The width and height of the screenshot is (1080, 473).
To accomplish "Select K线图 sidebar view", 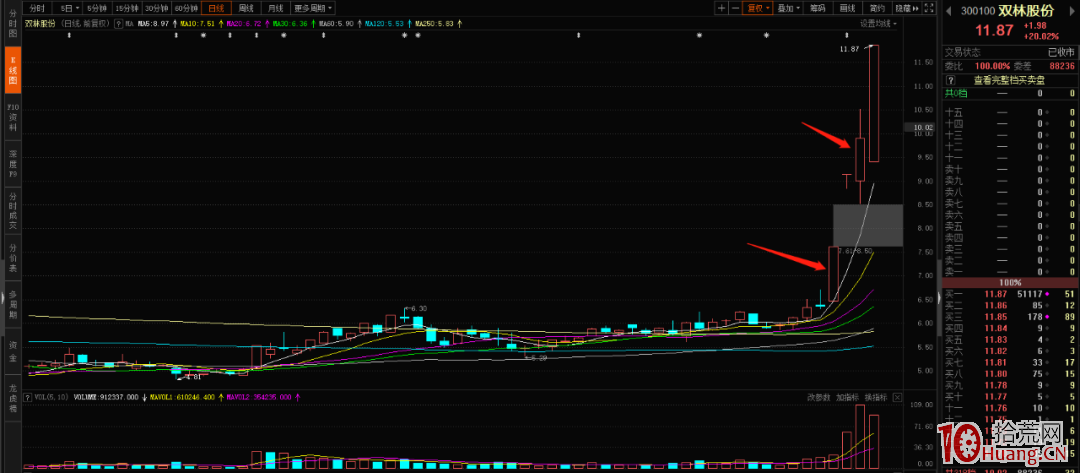I will pos(12,70).
